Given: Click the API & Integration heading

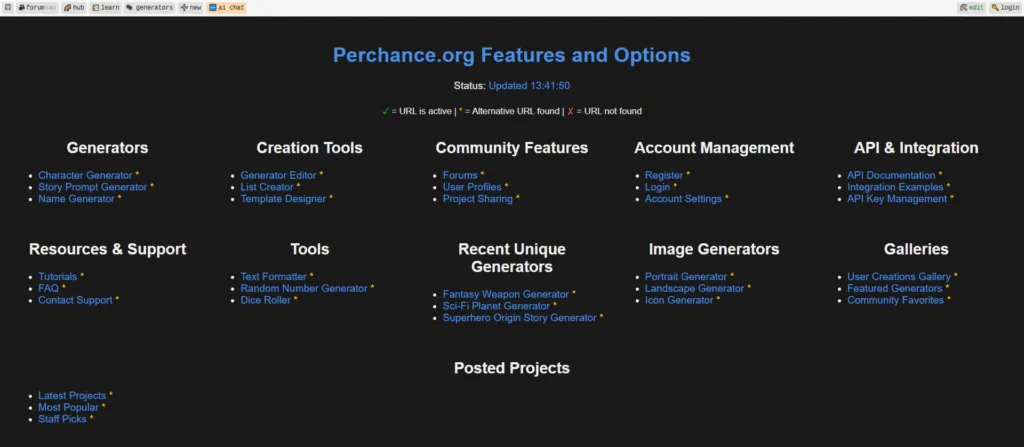Looking at the screenshot, I should (916, 148).
